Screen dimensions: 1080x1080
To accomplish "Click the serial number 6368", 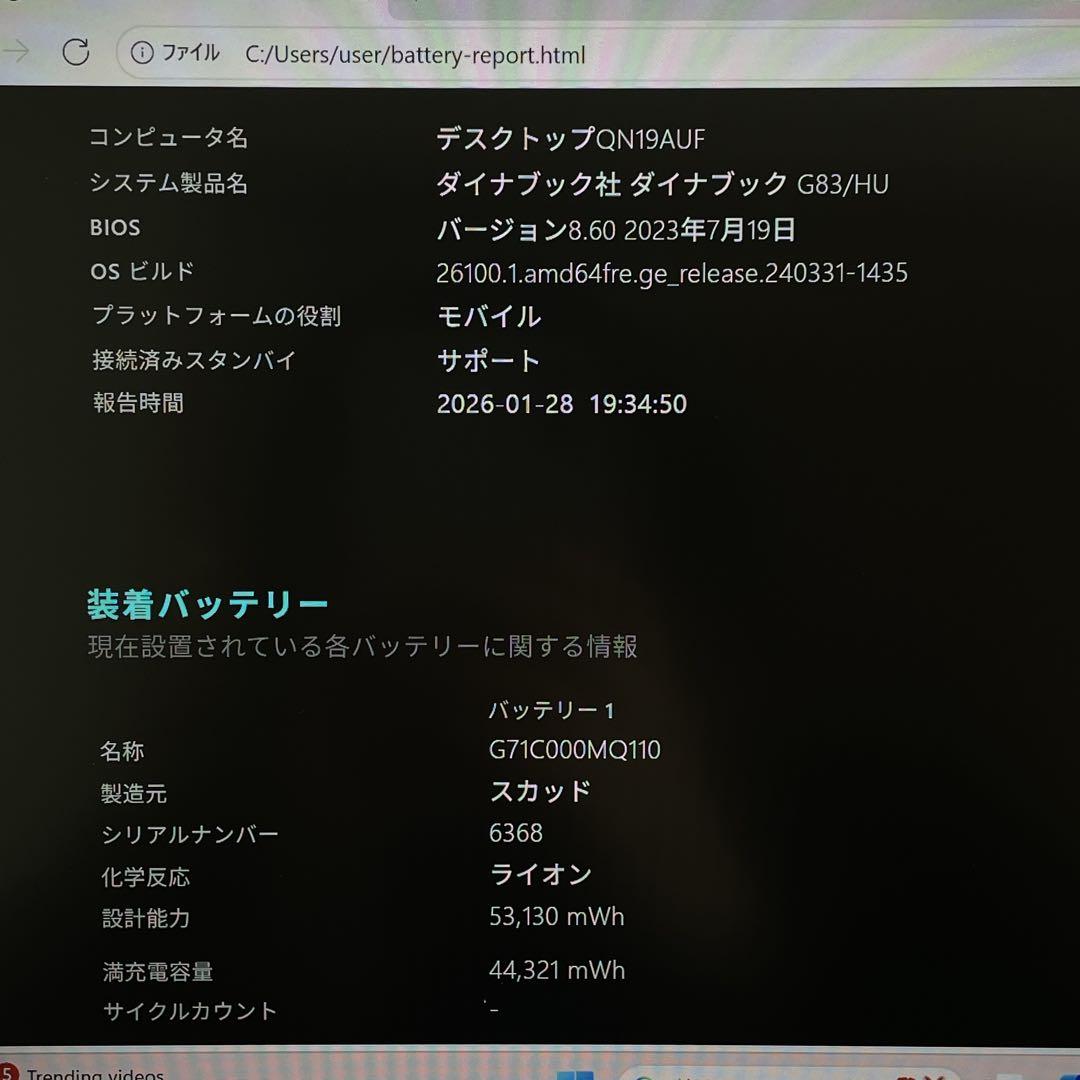I will point(516,833).
